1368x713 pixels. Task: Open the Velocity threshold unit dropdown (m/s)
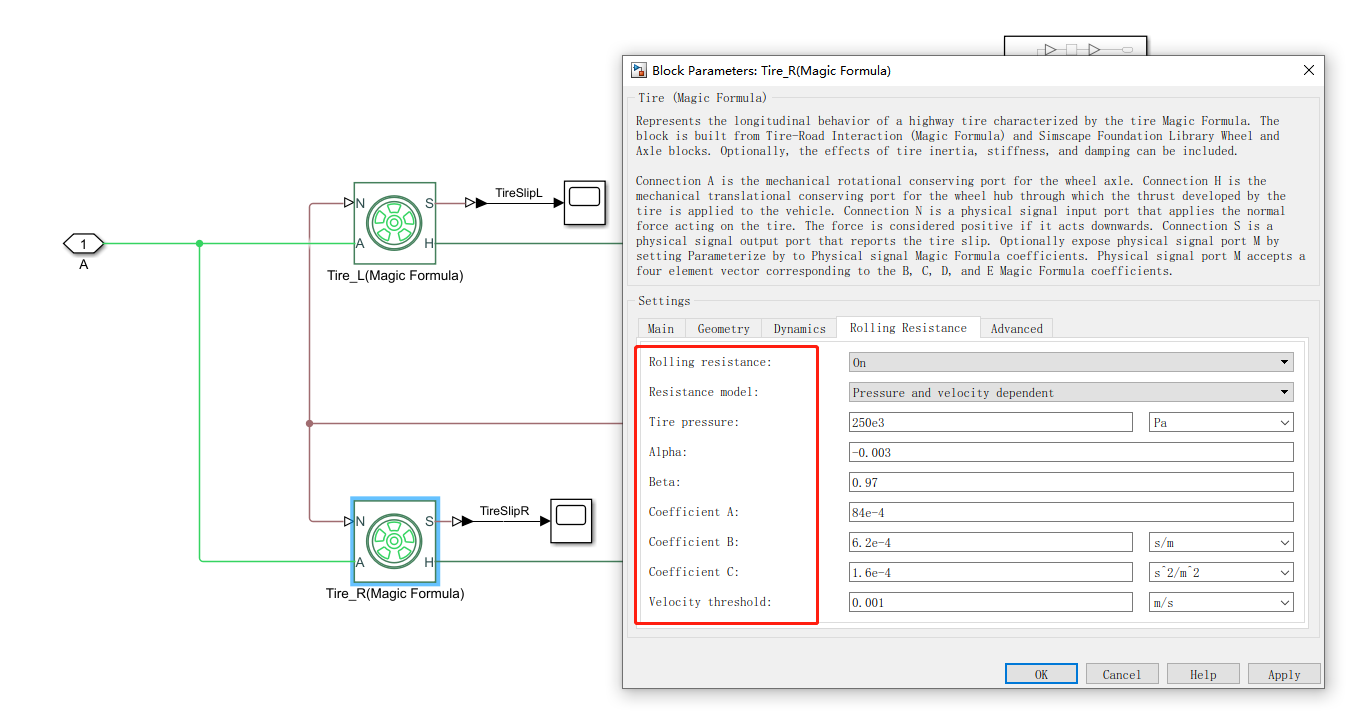pyautogui.click(x=1221, y=602)
